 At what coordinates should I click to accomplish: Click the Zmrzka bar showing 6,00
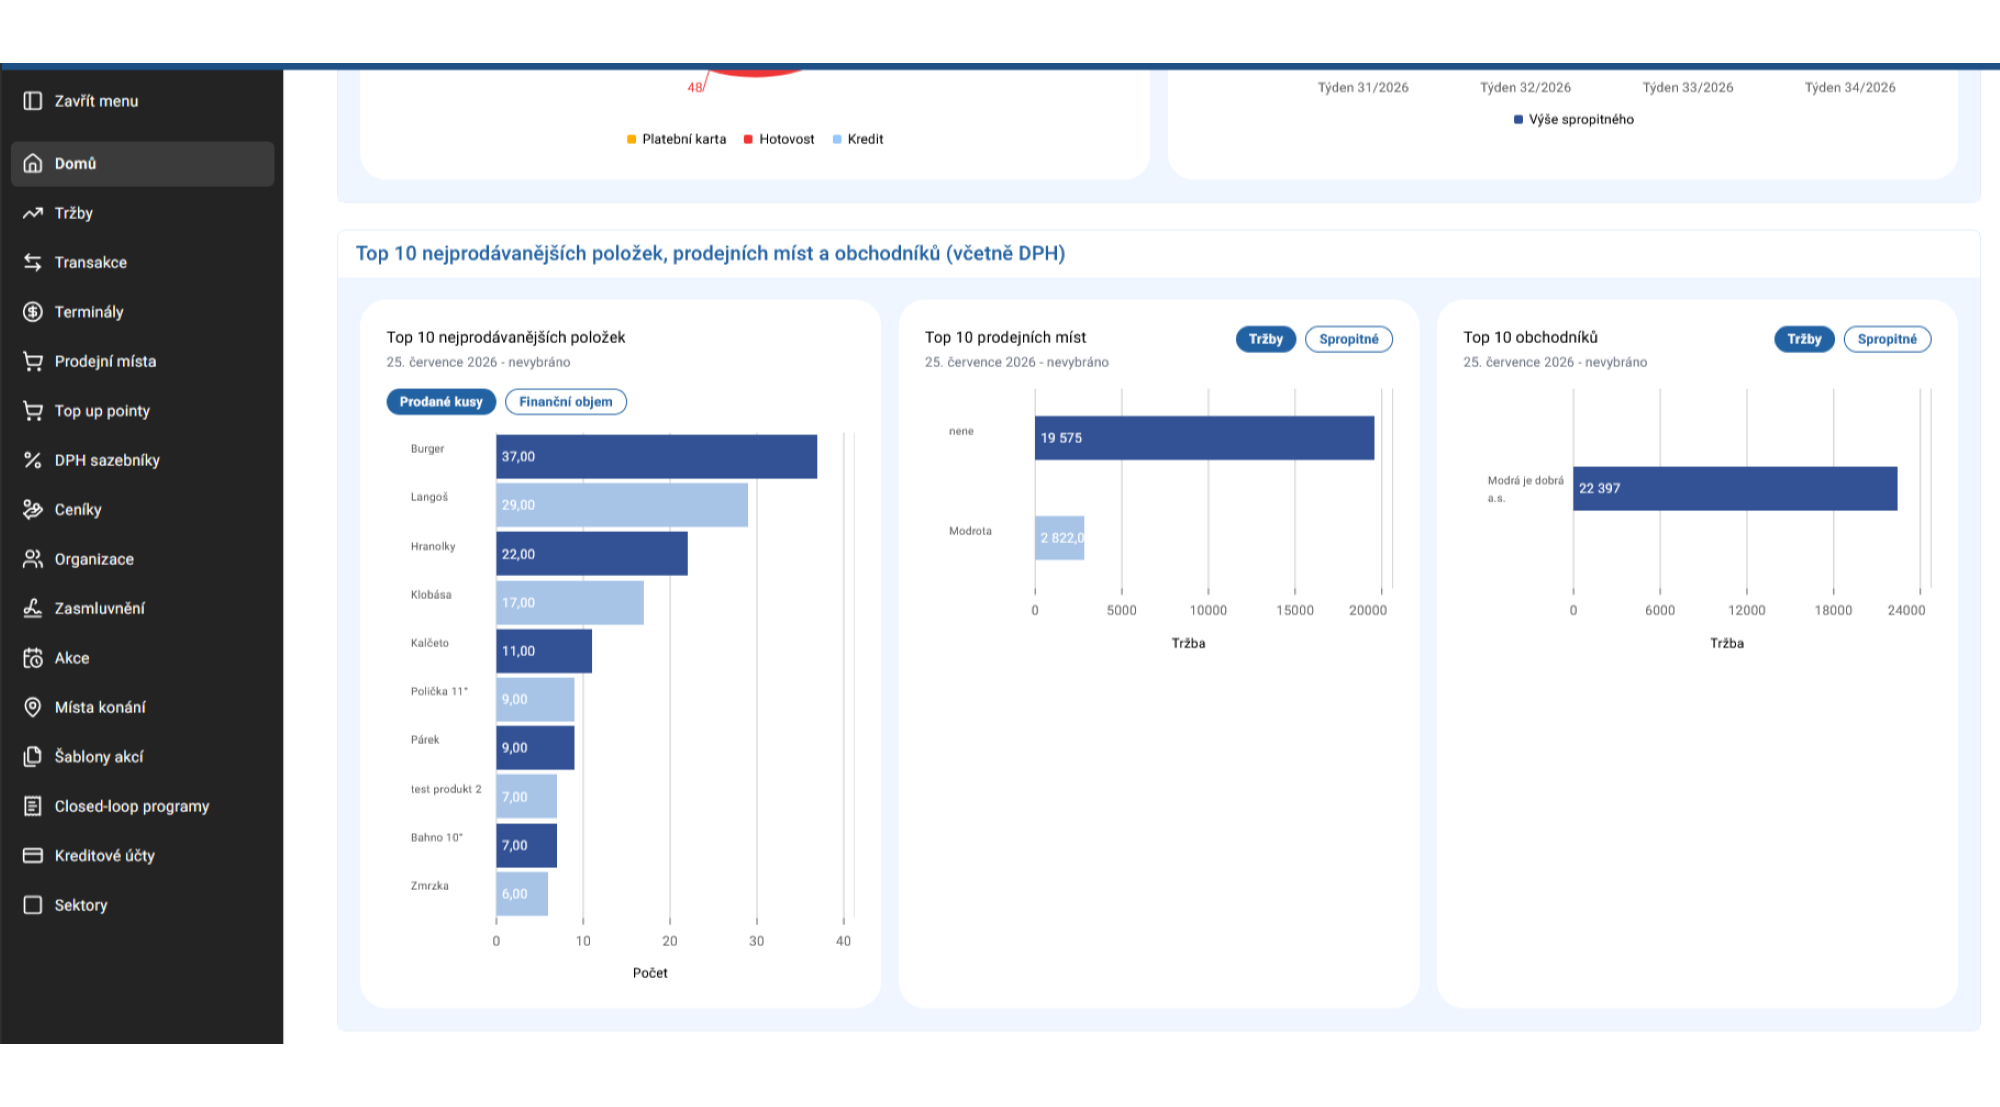(522, 894)
